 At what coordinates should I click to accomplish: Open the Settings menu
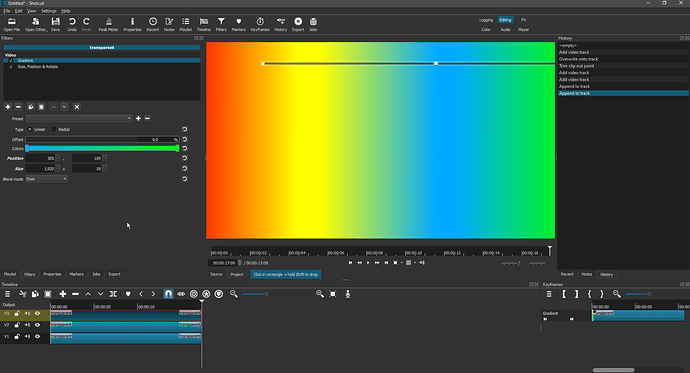tap(49, 11)
